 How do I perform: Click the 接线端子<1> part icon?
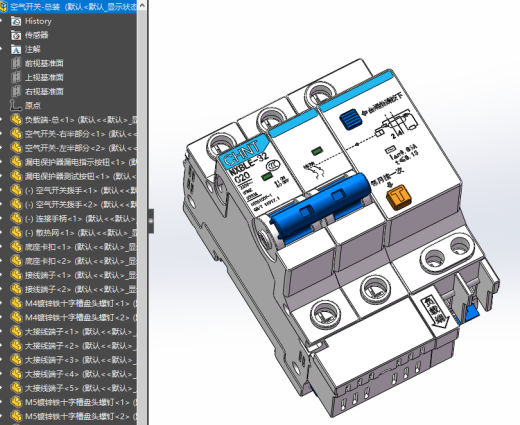coord(16,275)
